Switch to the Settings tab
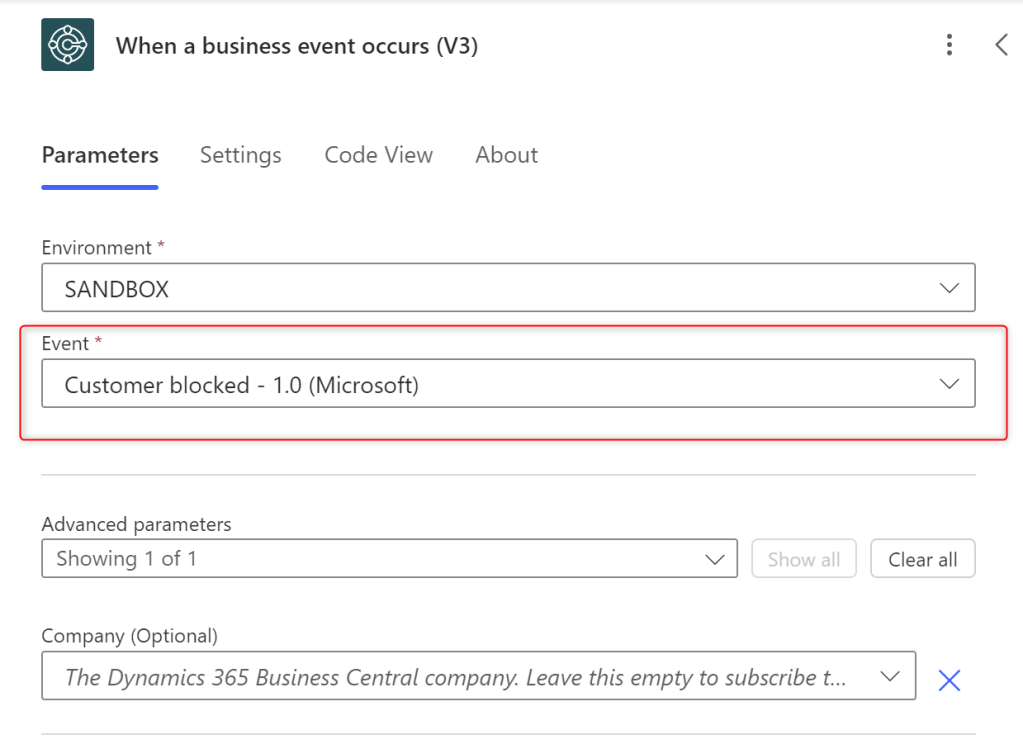 240,155
